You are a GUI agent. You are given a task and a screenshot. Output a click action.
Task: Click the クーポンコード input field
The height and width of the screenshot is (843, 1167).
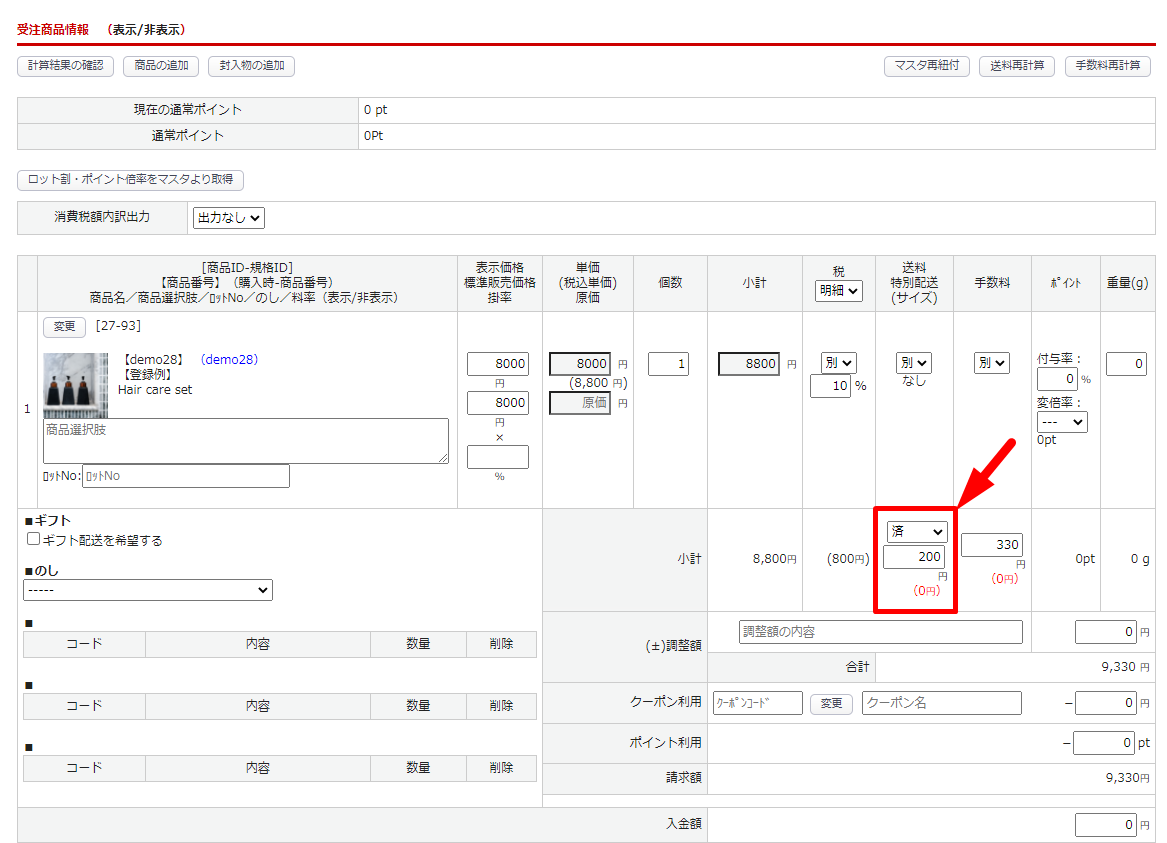(757, 703)
